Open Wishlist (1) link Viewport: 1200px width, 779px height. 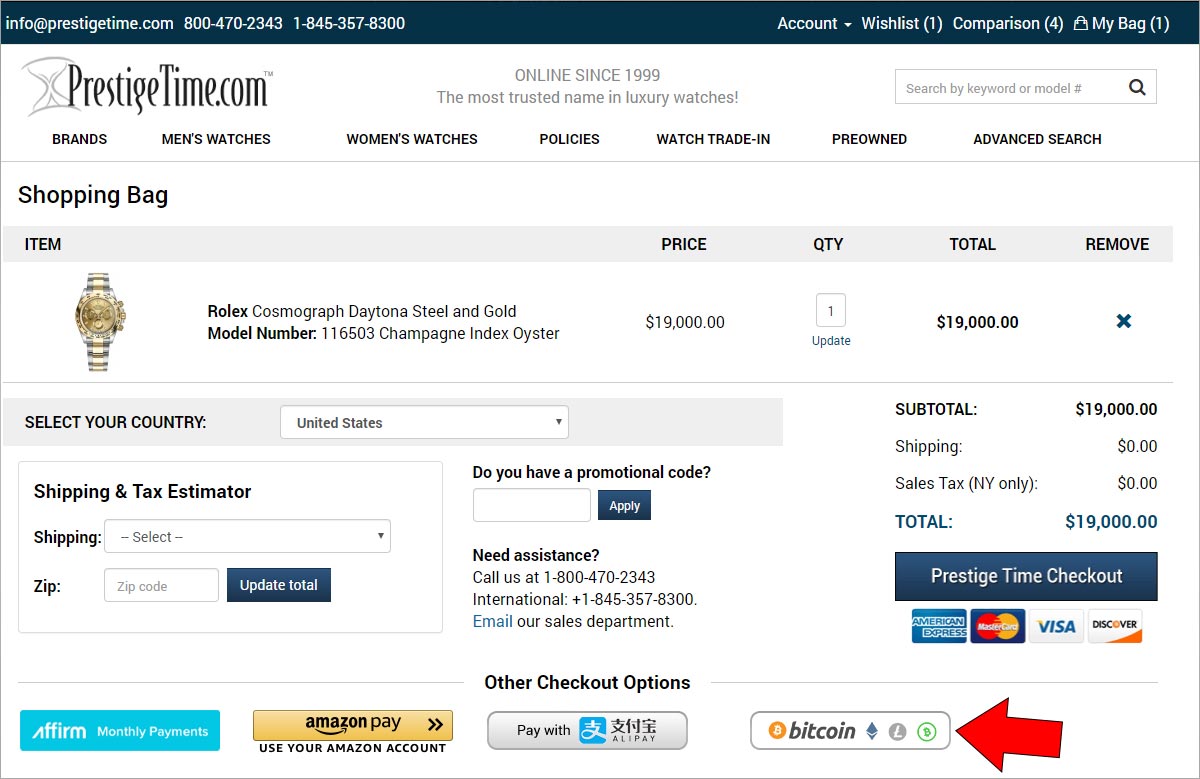902,23
